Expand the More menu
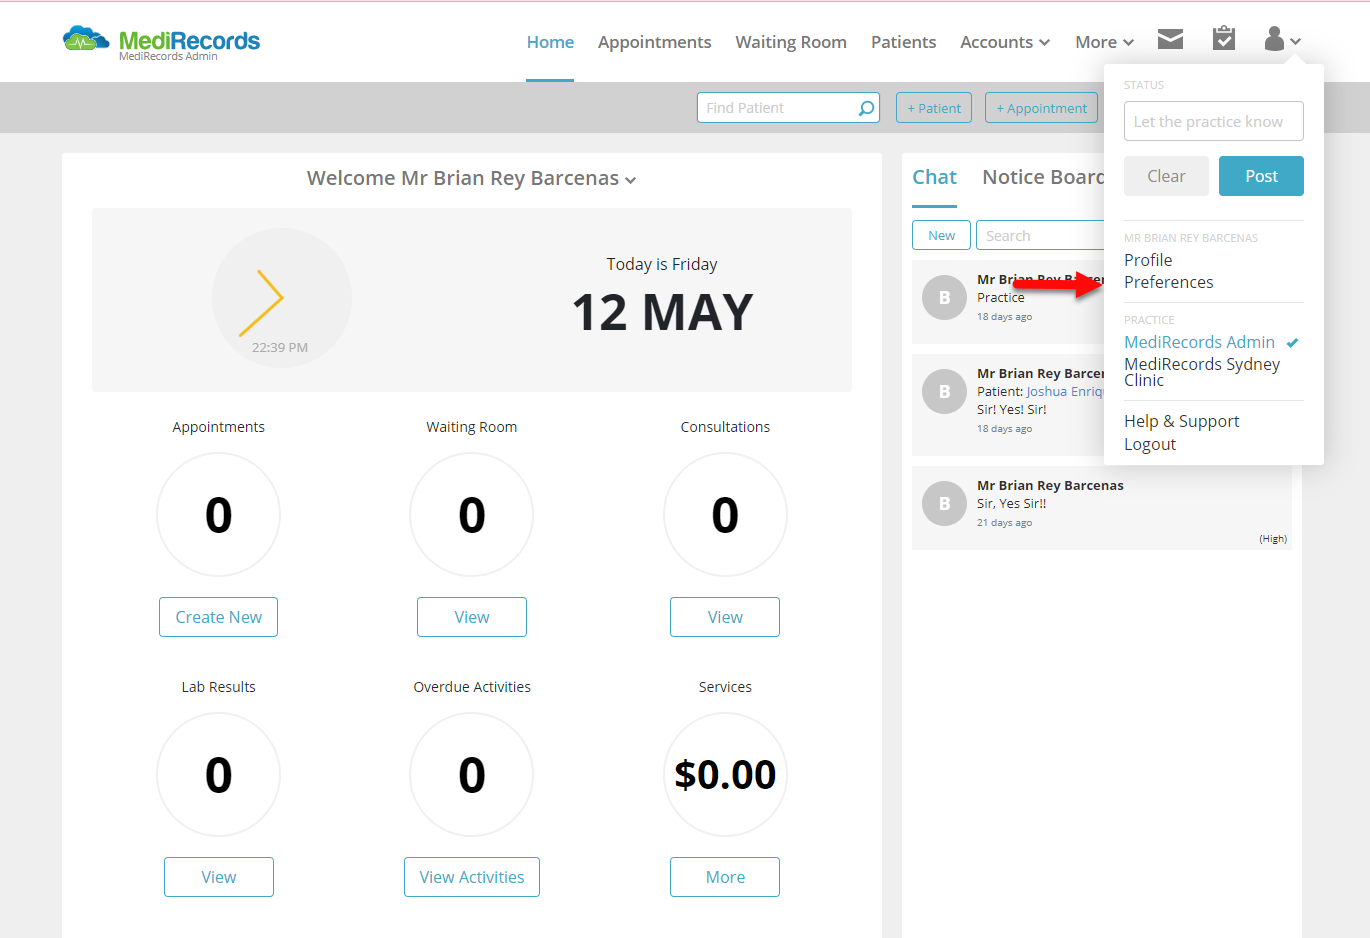Viewport: 1370px width, 938px height. coord(1104,42)
